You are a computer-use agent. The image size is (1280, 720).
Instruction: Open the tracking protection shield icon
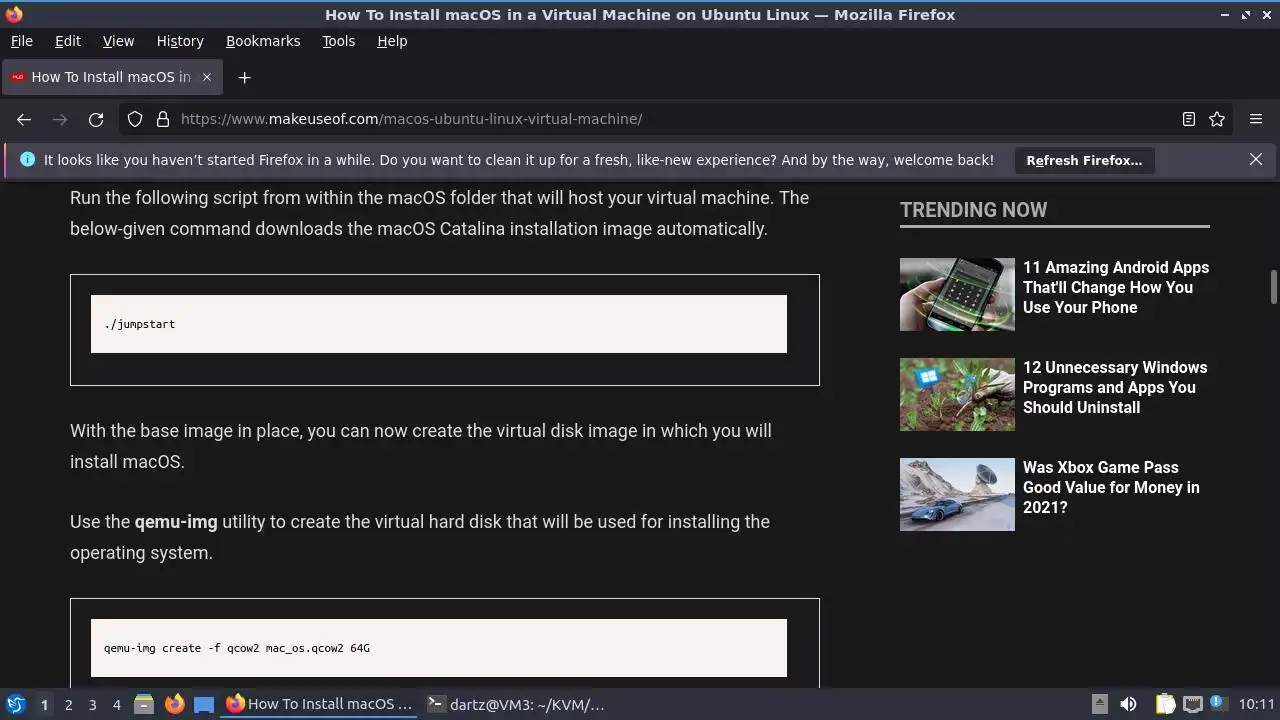coord(135,119)
